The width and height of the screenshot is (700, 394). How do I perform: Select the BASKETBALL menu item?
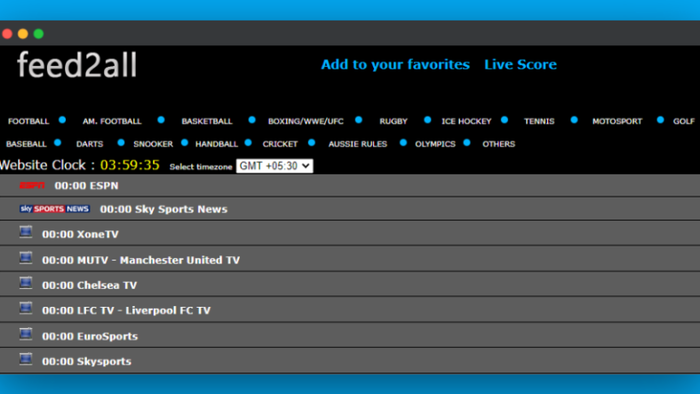[x=207, y=121]
